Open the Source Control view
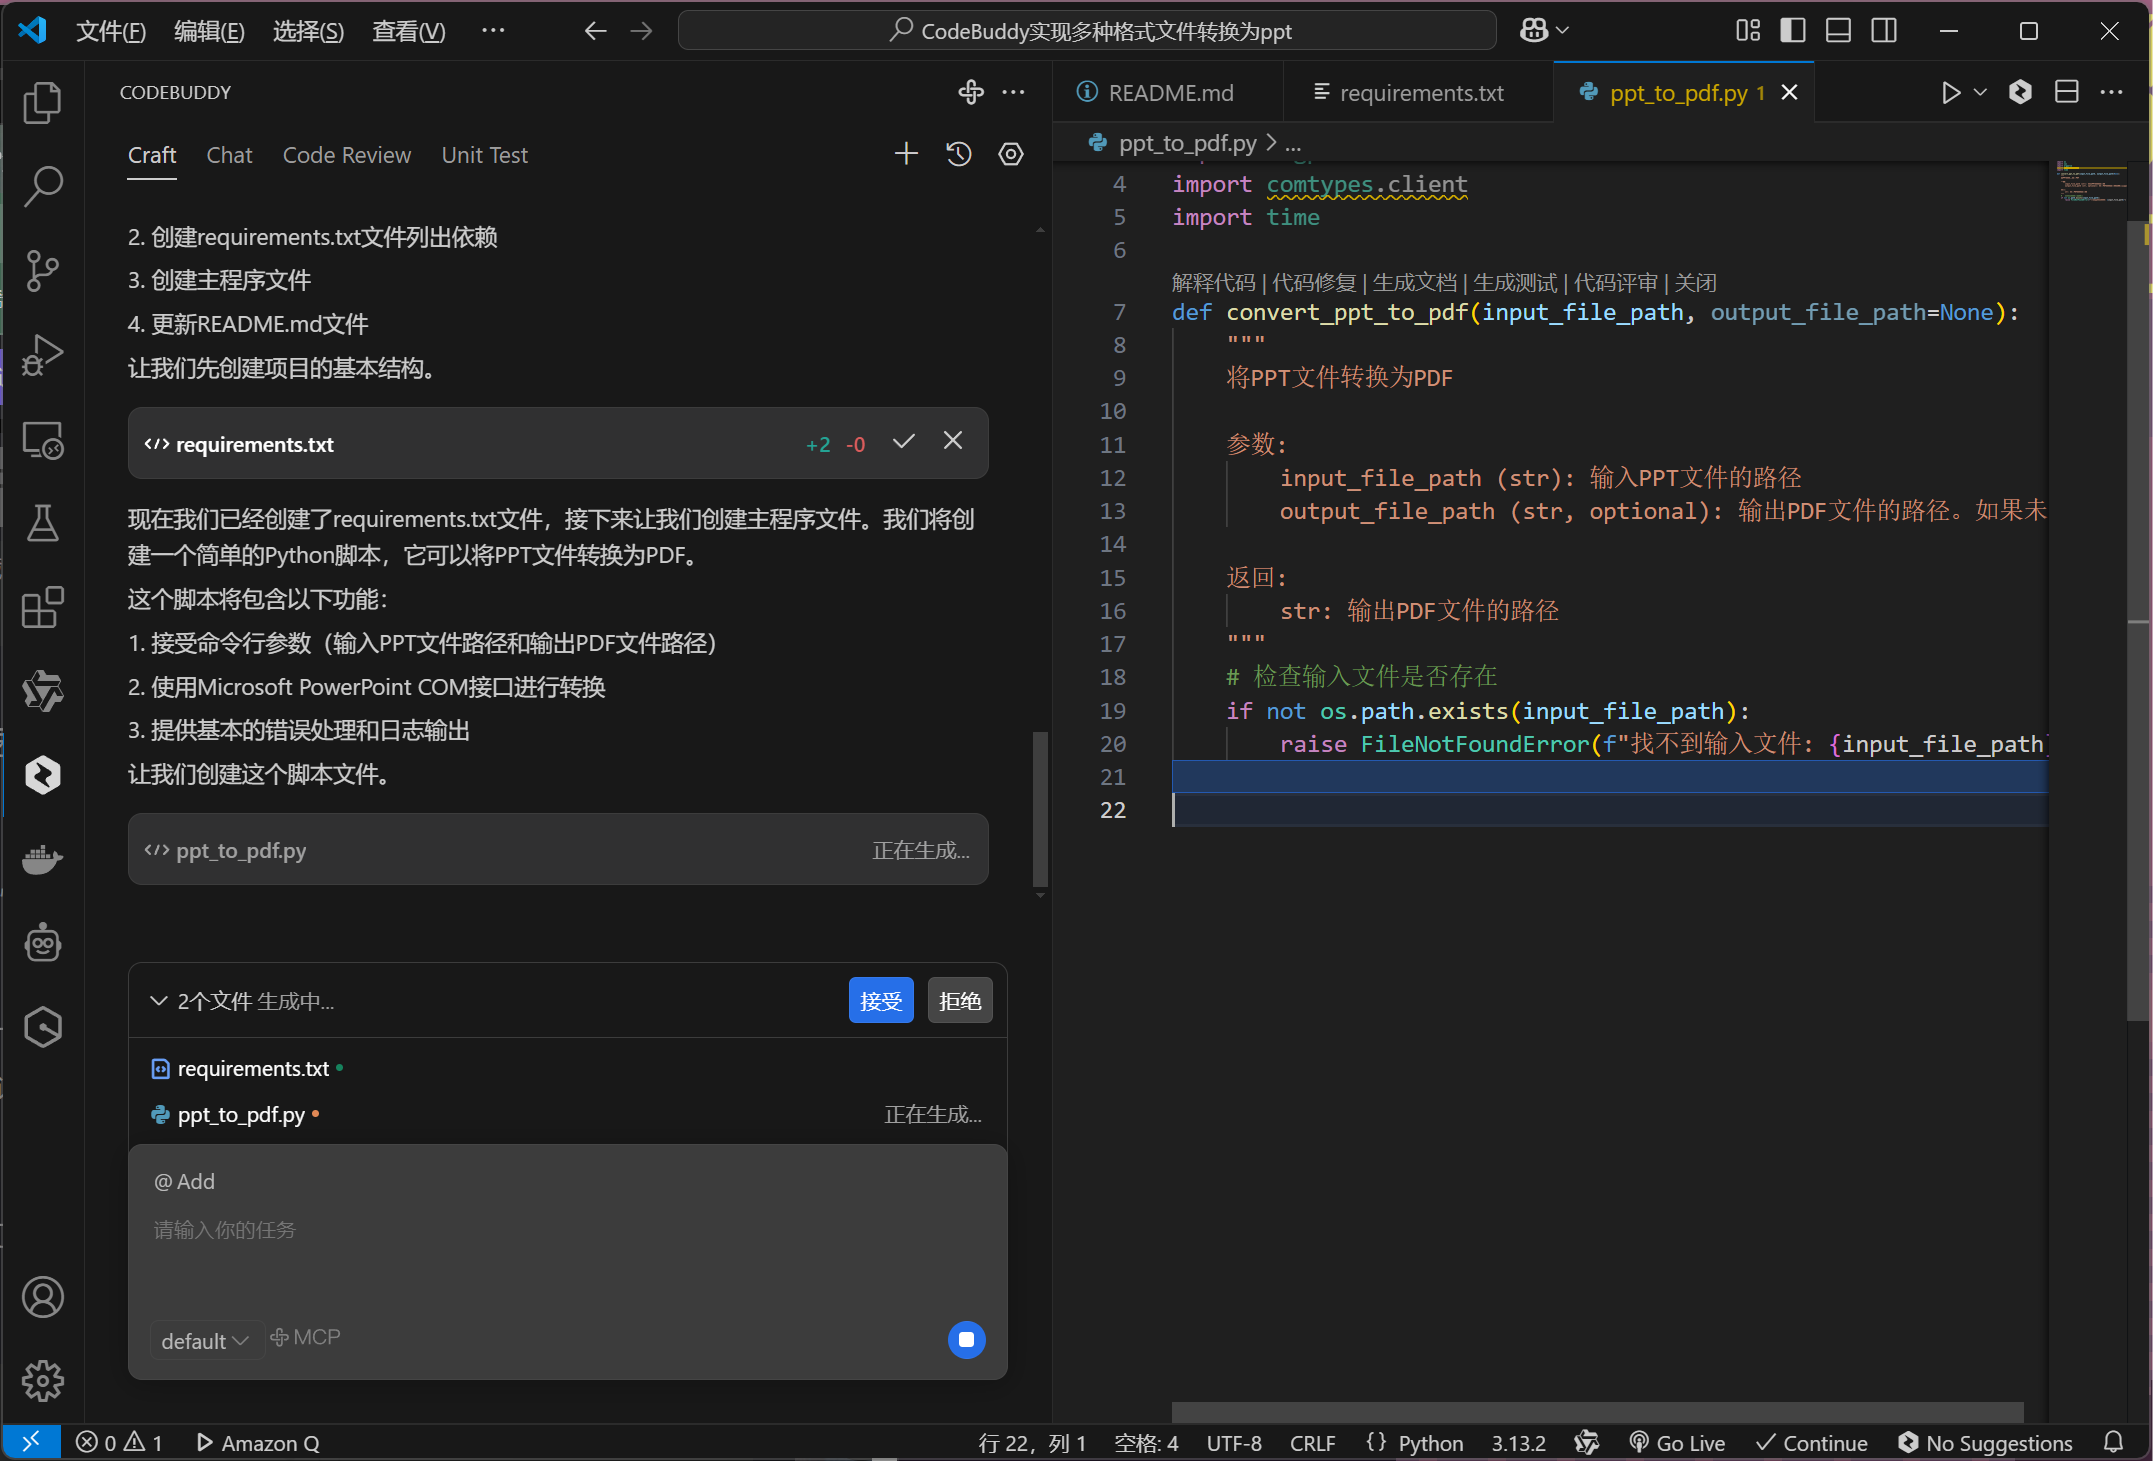Image resolution: width=2153 pixels, height=1461 pixels. pos(43,271)
